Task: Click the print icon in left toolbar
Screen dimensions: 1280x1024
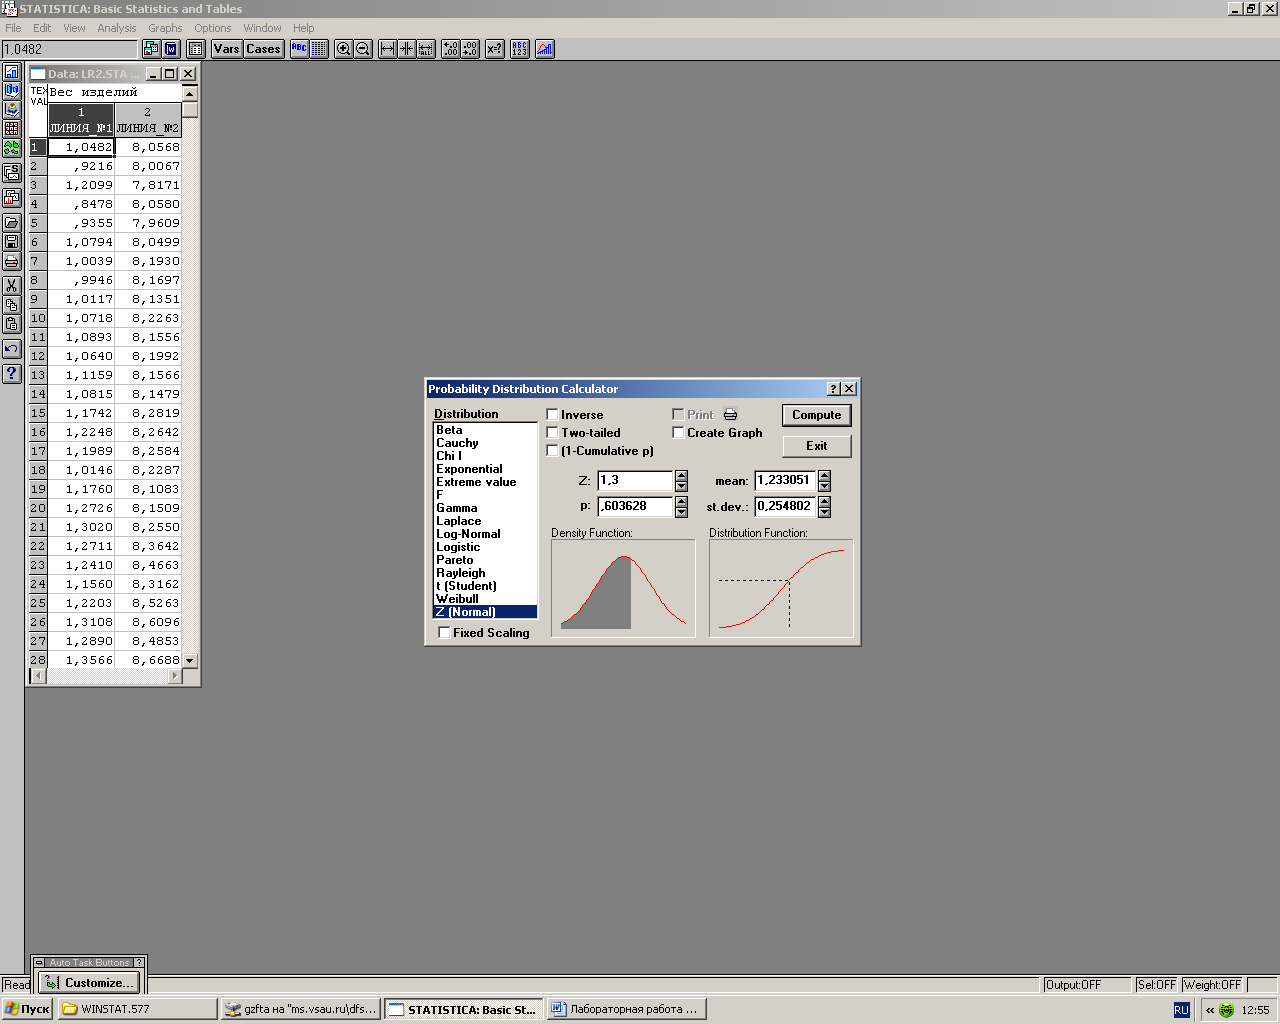Action: (11, 261)
